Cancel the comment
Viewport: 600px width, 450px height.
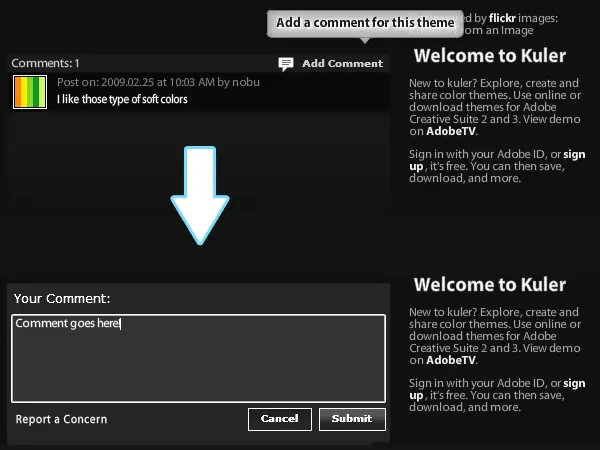coord(280,419)
